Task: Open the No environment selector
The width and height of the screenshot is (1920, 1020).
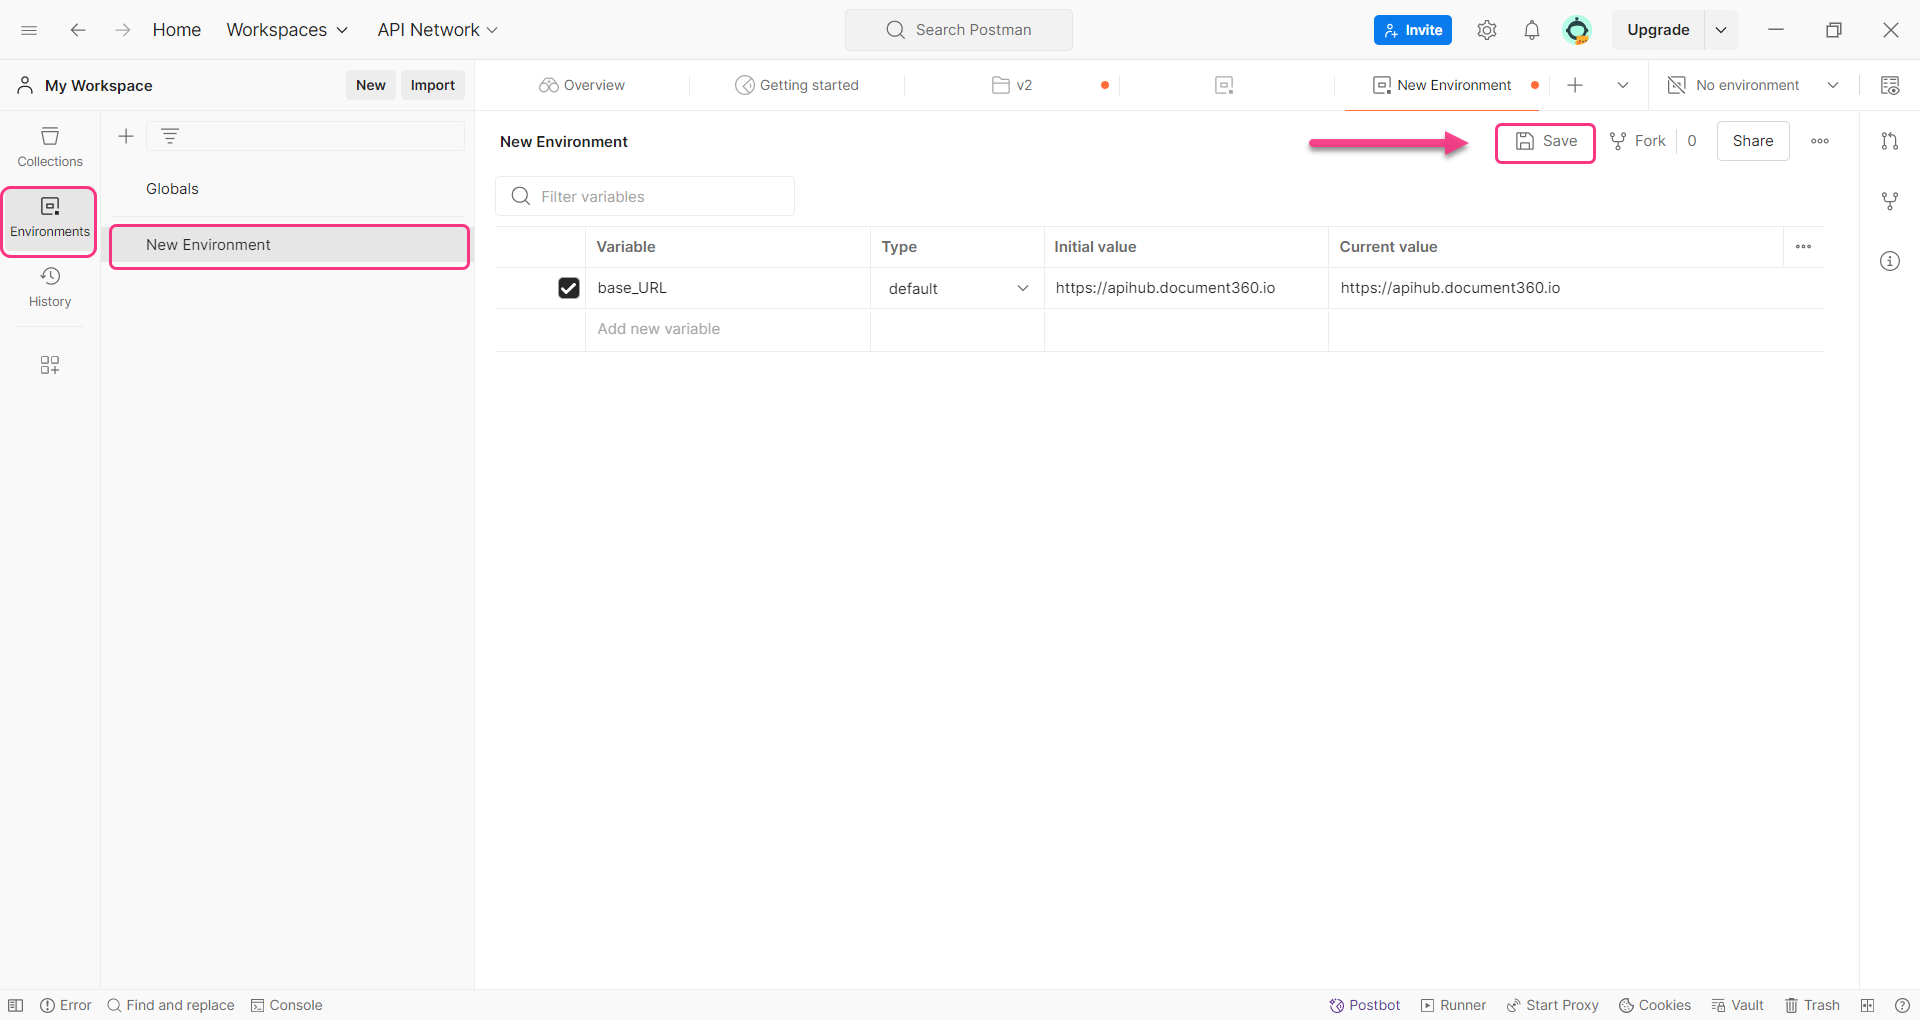Action: tap(1754, 85)
